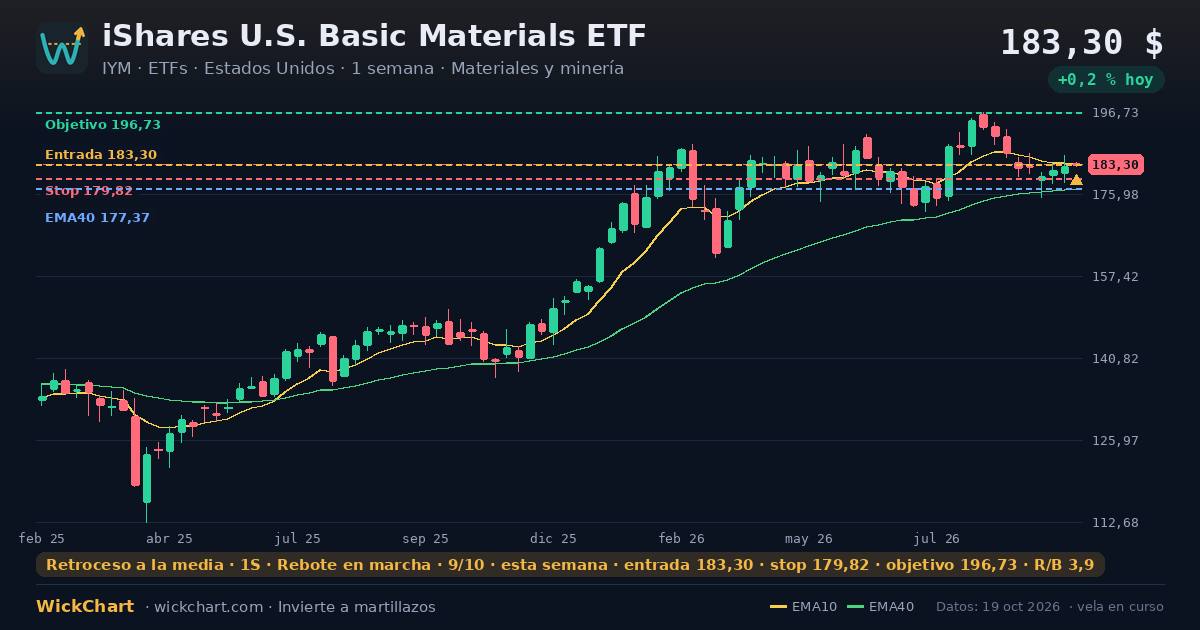Click the Entrada 183,30 label
1200x630 pixels.
(x=101, y=154)
